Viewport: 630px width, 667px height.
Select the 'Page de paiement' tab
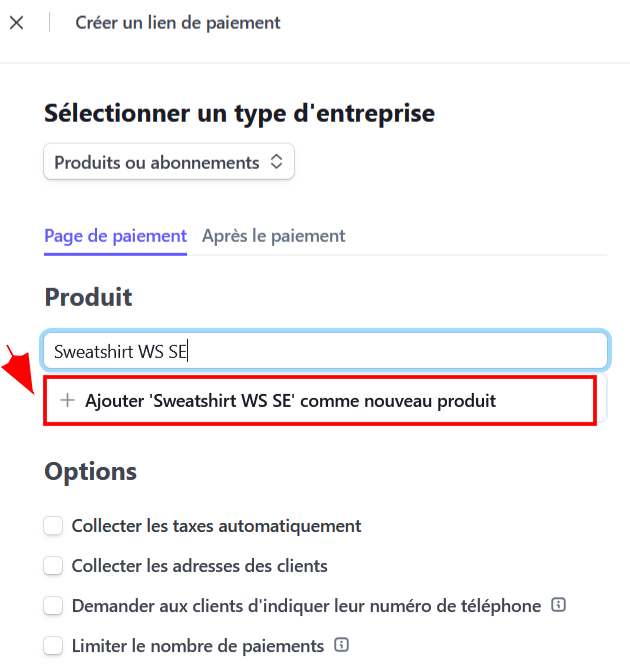115,236
